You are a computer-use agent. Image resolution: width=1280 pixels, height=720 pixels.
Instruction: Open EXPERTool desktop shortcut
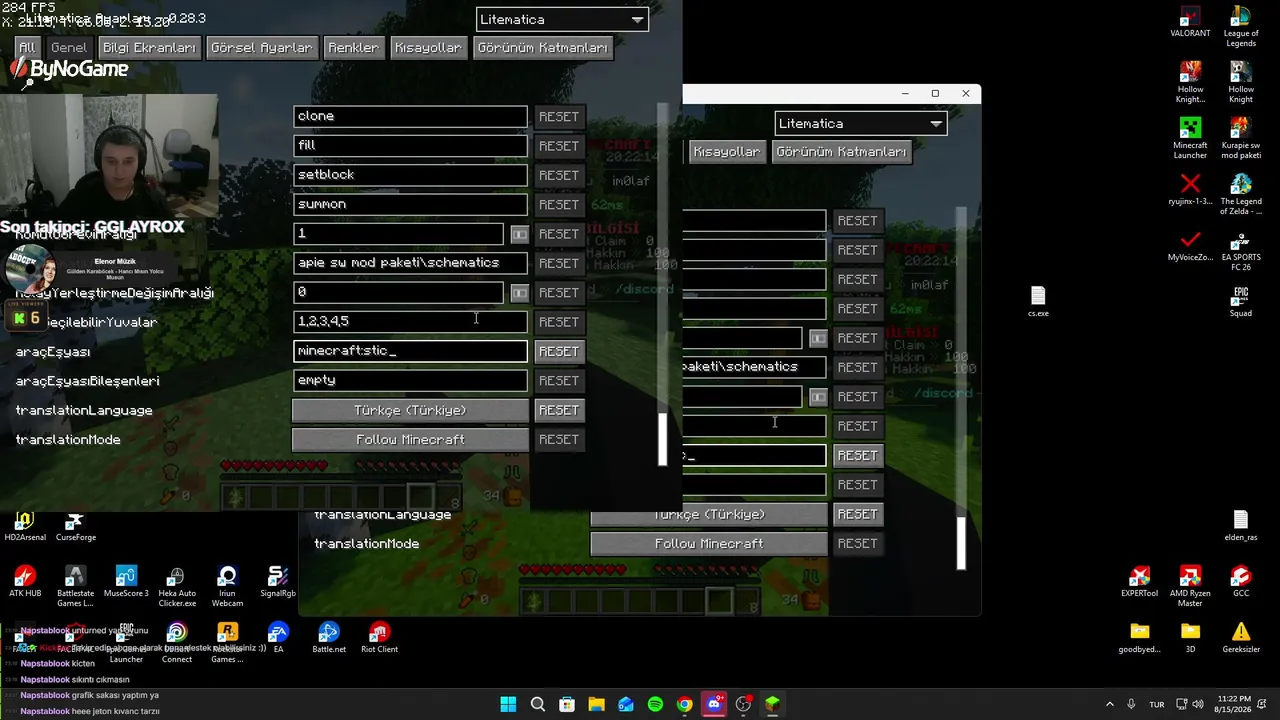(x=1139, y=582)
